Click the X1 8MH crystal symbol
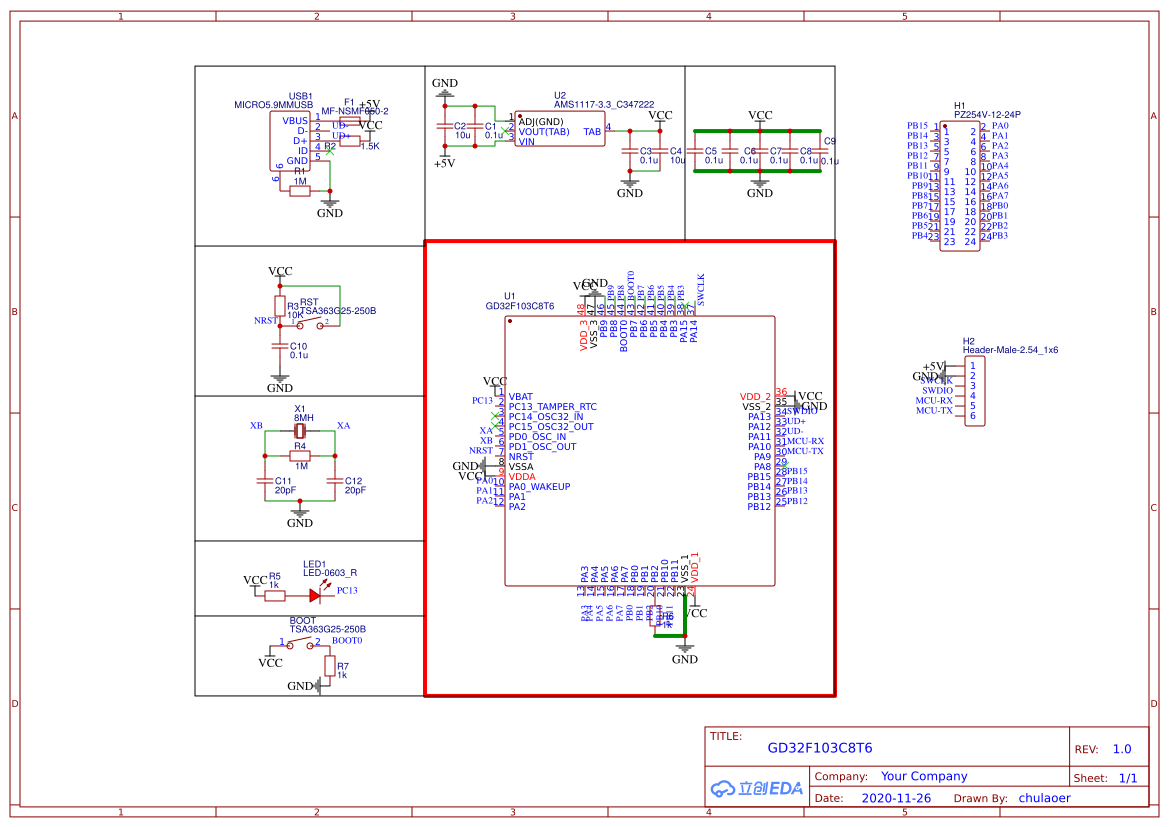1169x827 pixels. coord(300,431)
